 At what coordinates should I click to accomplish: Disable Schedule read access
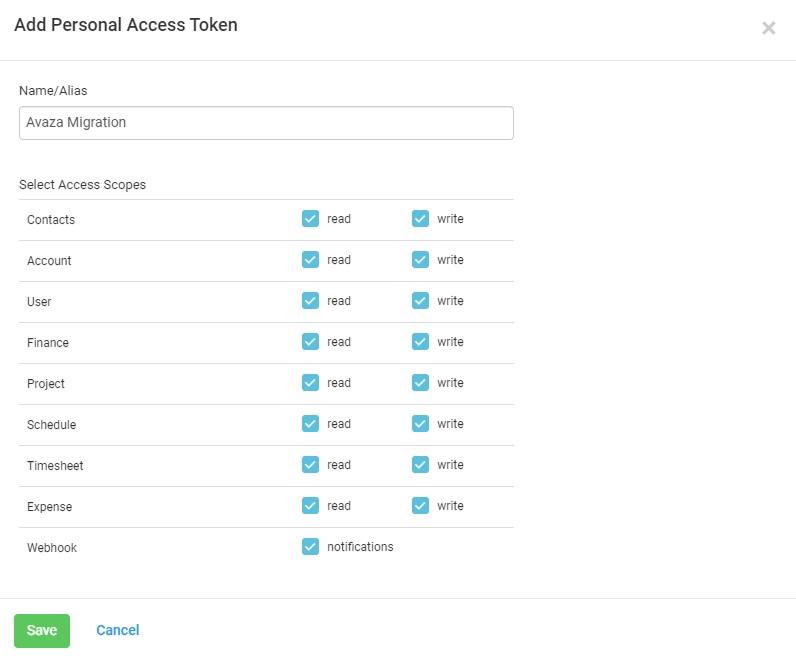310,424
